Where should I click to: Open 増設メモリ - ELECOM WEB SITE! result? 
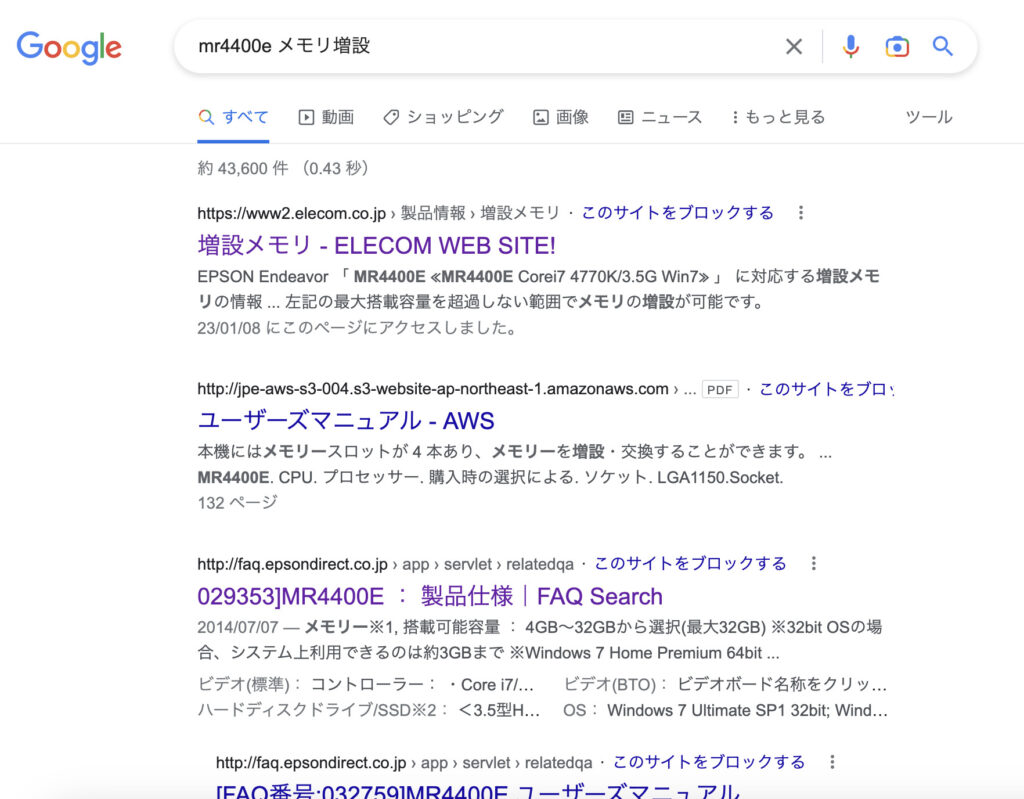click(x=376, y=246)
